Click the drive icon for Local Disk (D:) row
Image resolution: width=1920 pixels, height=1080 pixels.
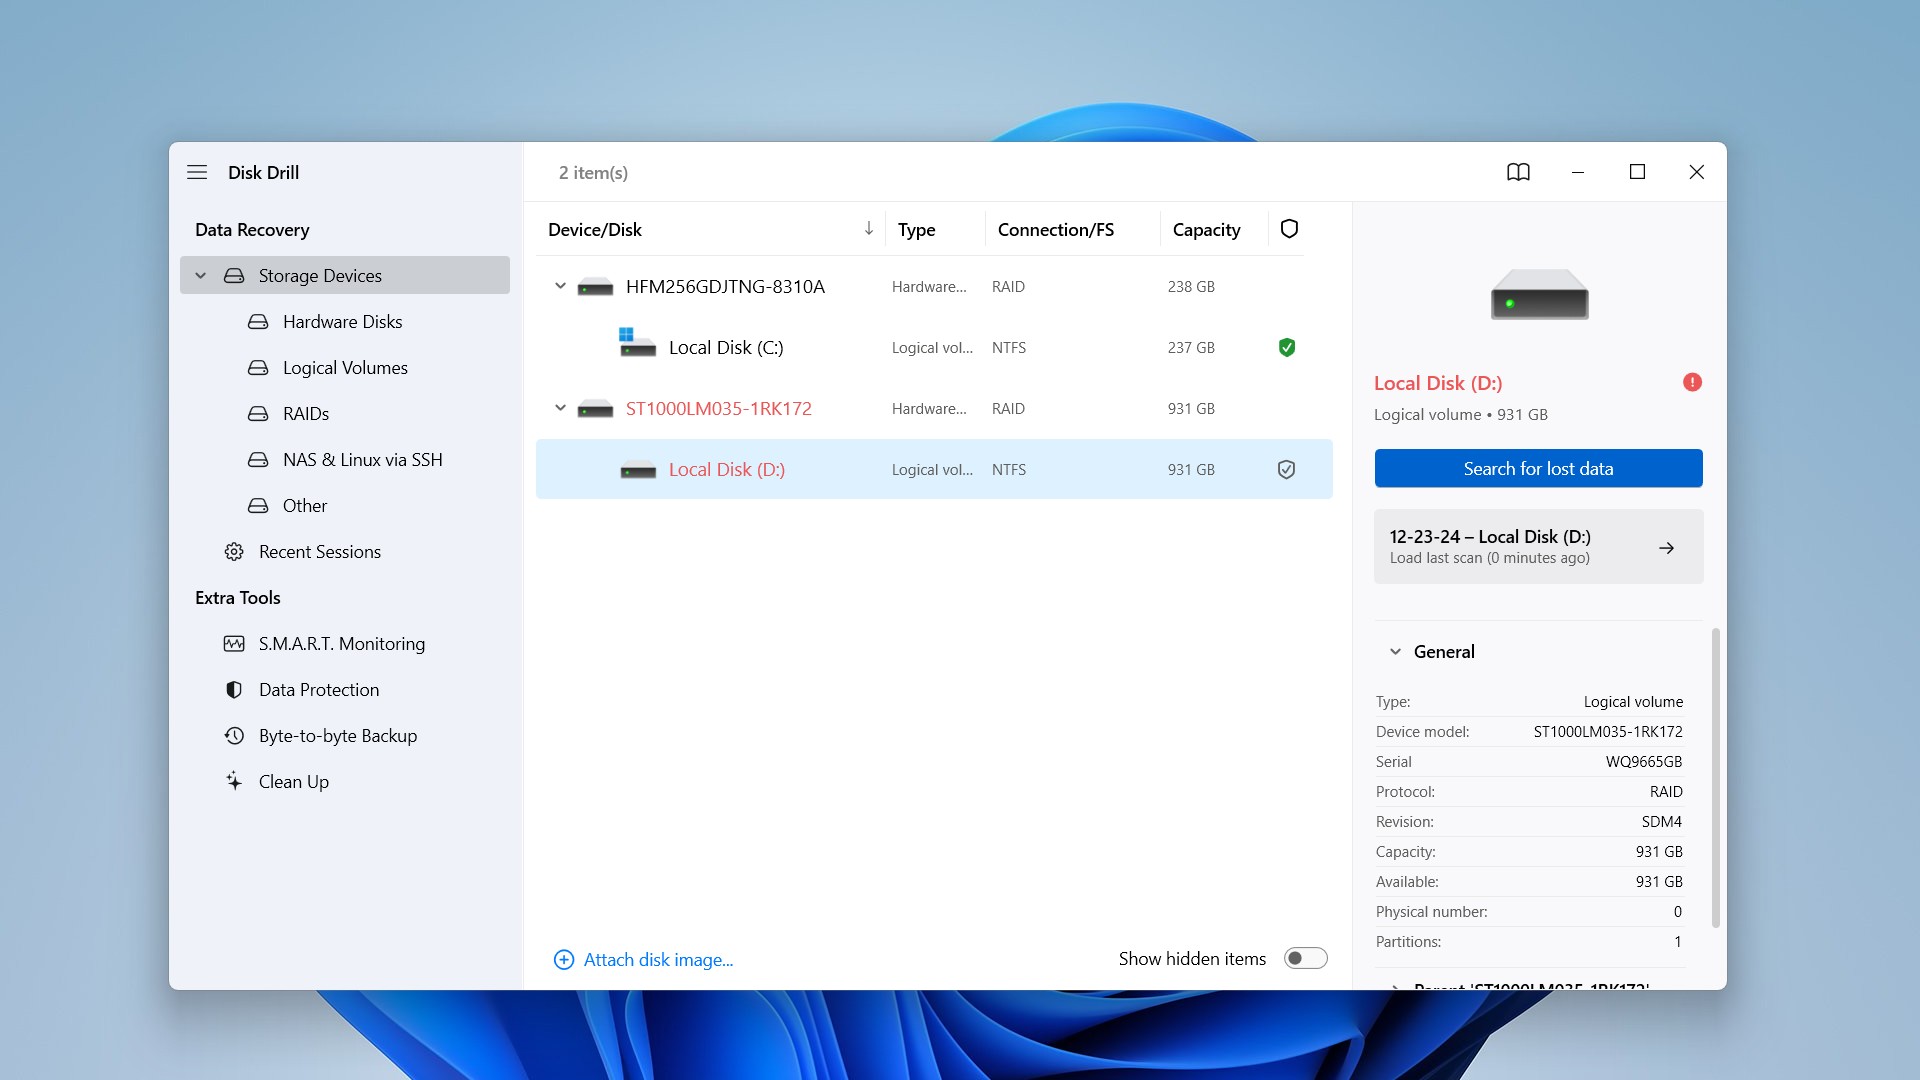pyautogui.click(x=638, y=470)
